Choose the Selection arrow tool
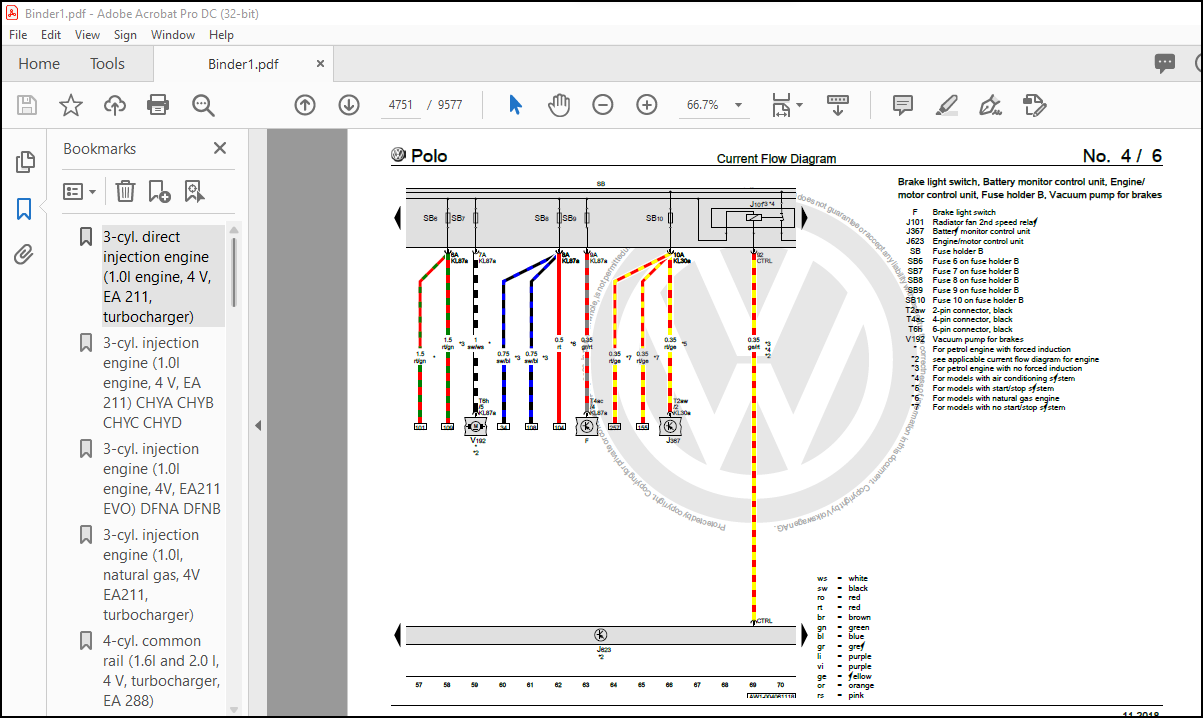 [x=515, y=105]
